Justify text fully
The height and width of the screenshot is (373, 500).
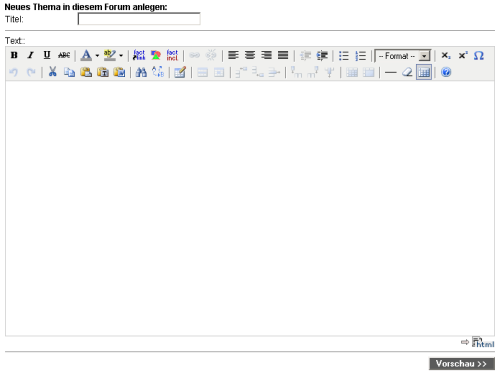coord(283,55)
